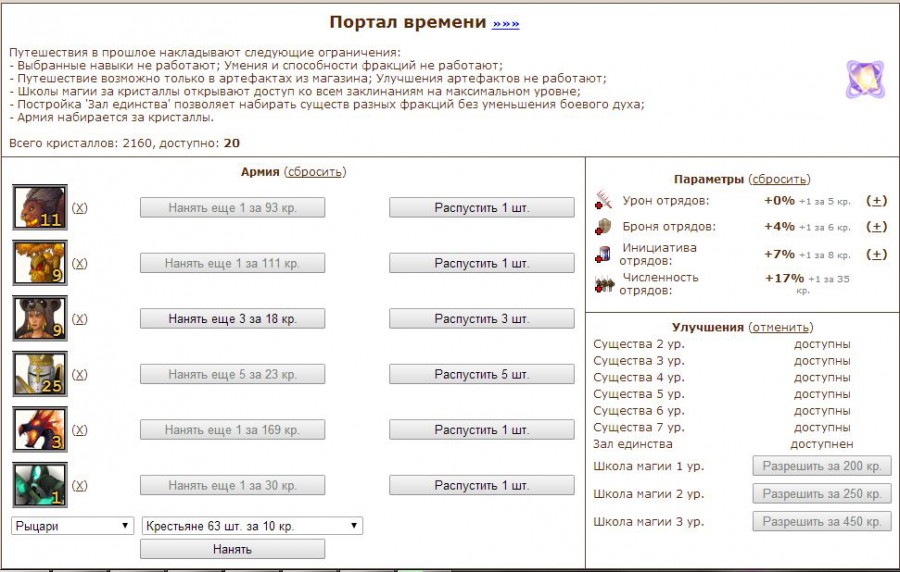Allow magic school level 1 for 200
The width and height of the screenshot is (900, 572).
click(x=822, y=466)
